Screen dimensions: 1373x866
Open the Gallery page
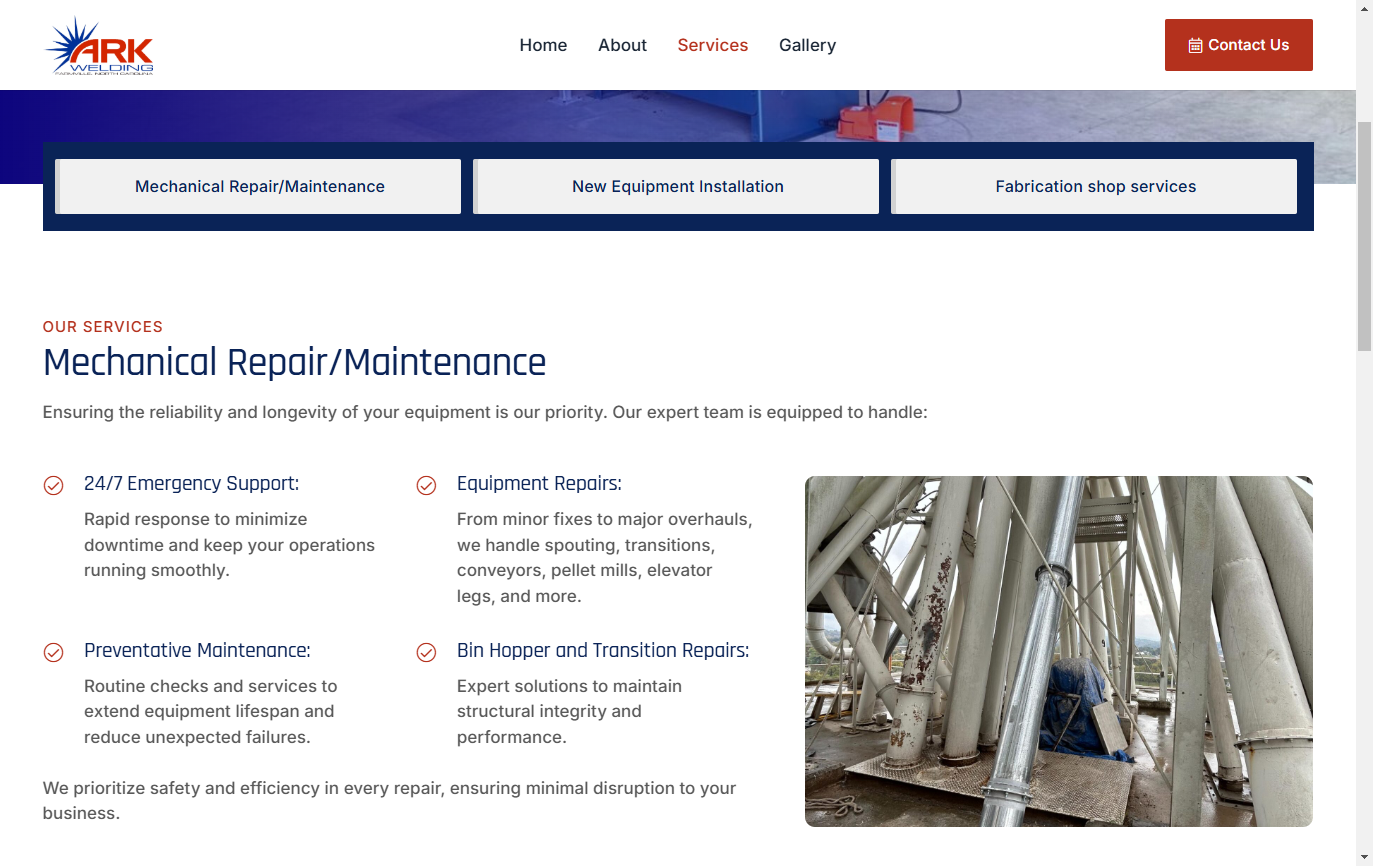(807, 45)
